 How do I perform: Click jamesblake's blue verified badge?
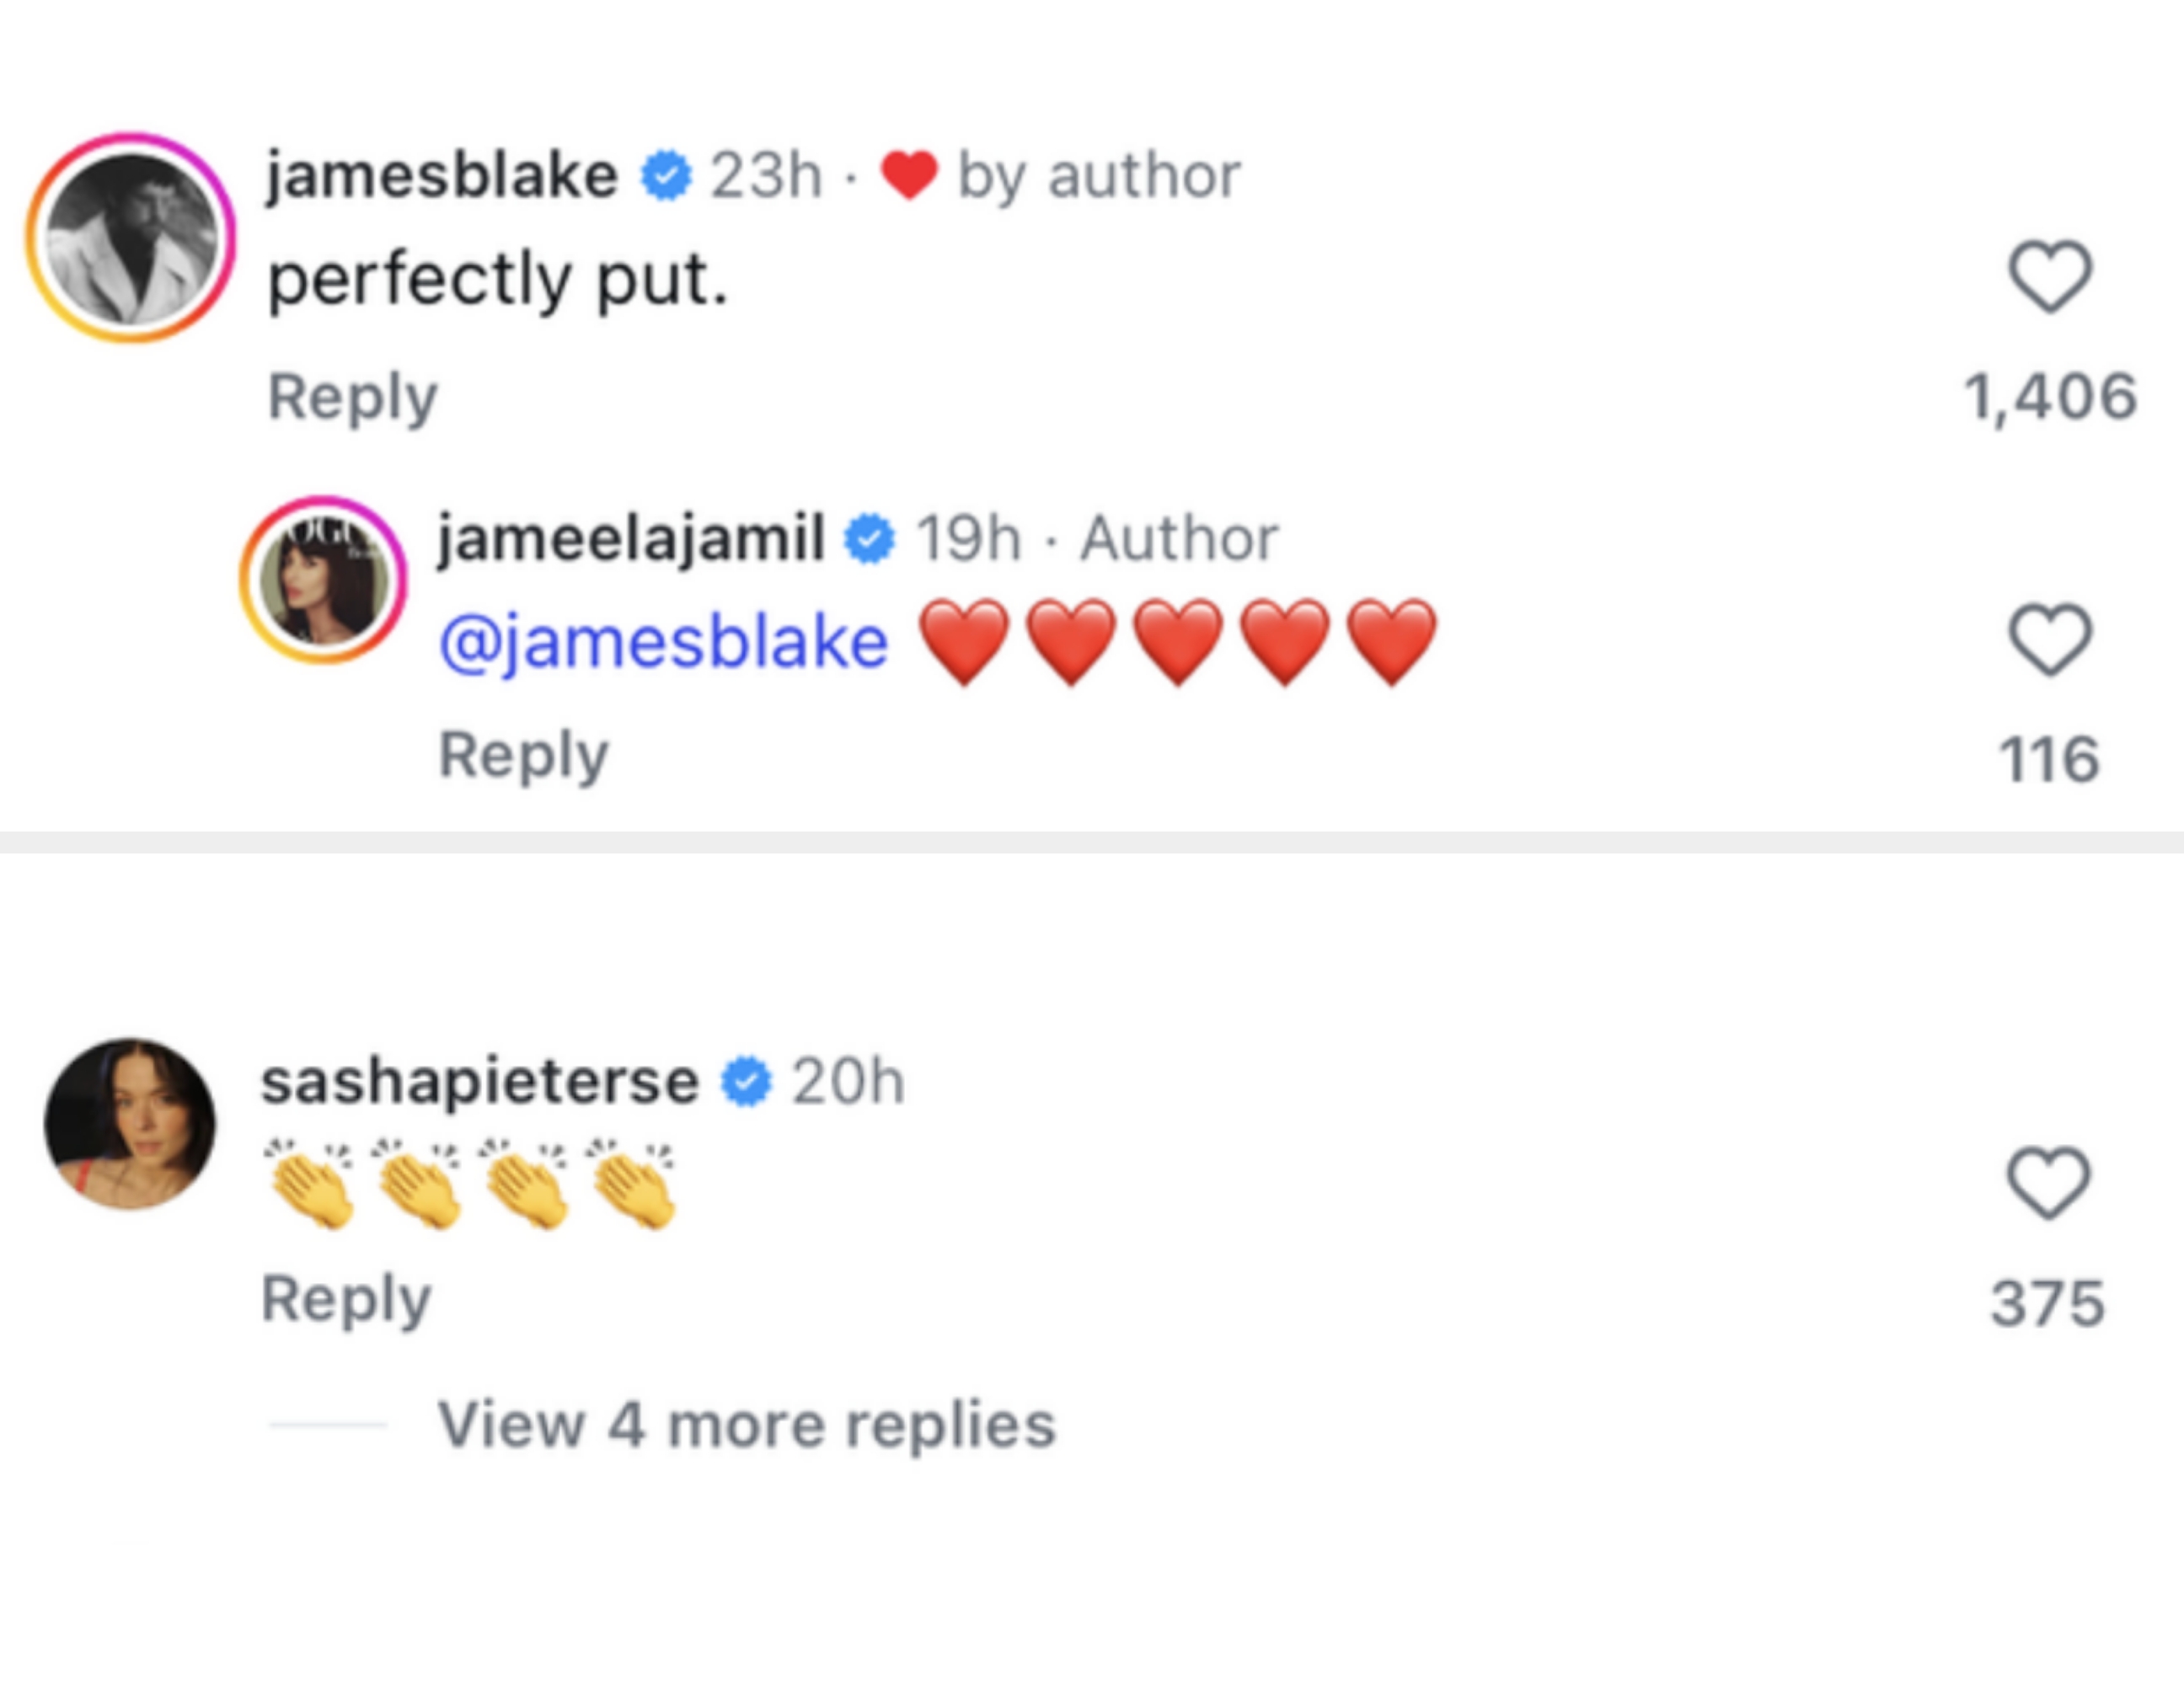[666, 177]
